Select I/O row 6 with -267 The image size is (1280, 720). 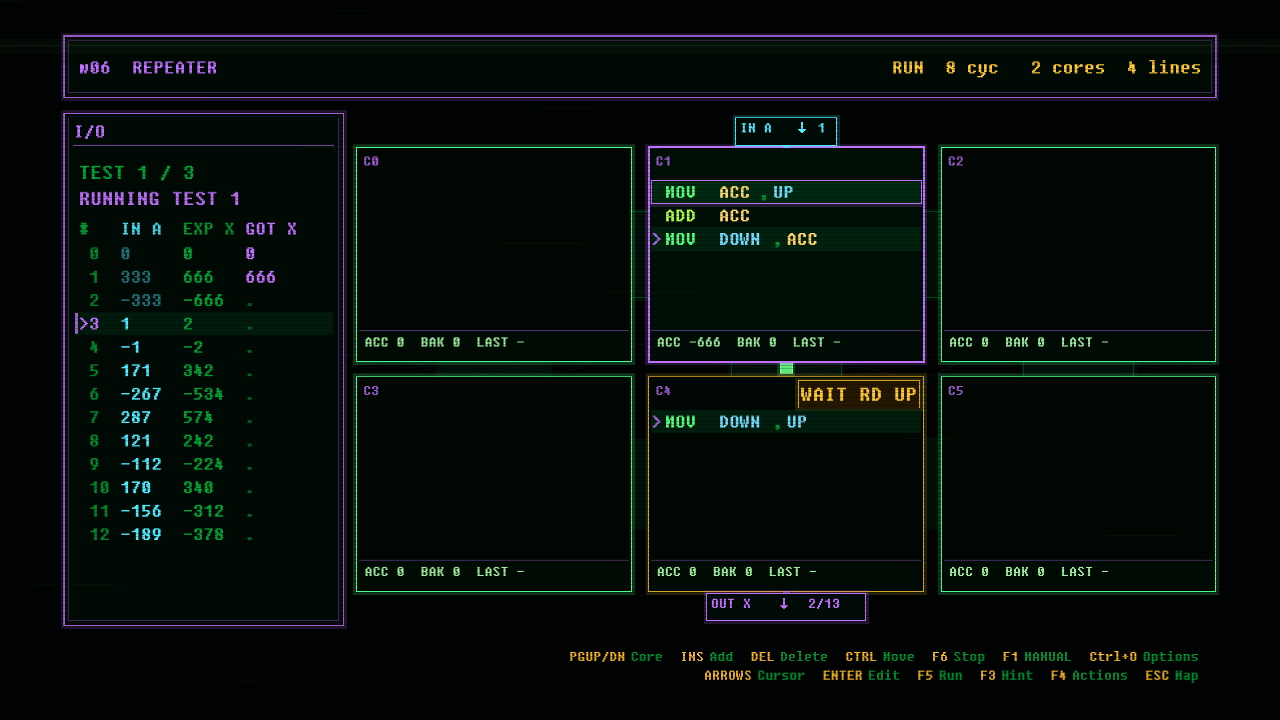[x=204, y=394]
